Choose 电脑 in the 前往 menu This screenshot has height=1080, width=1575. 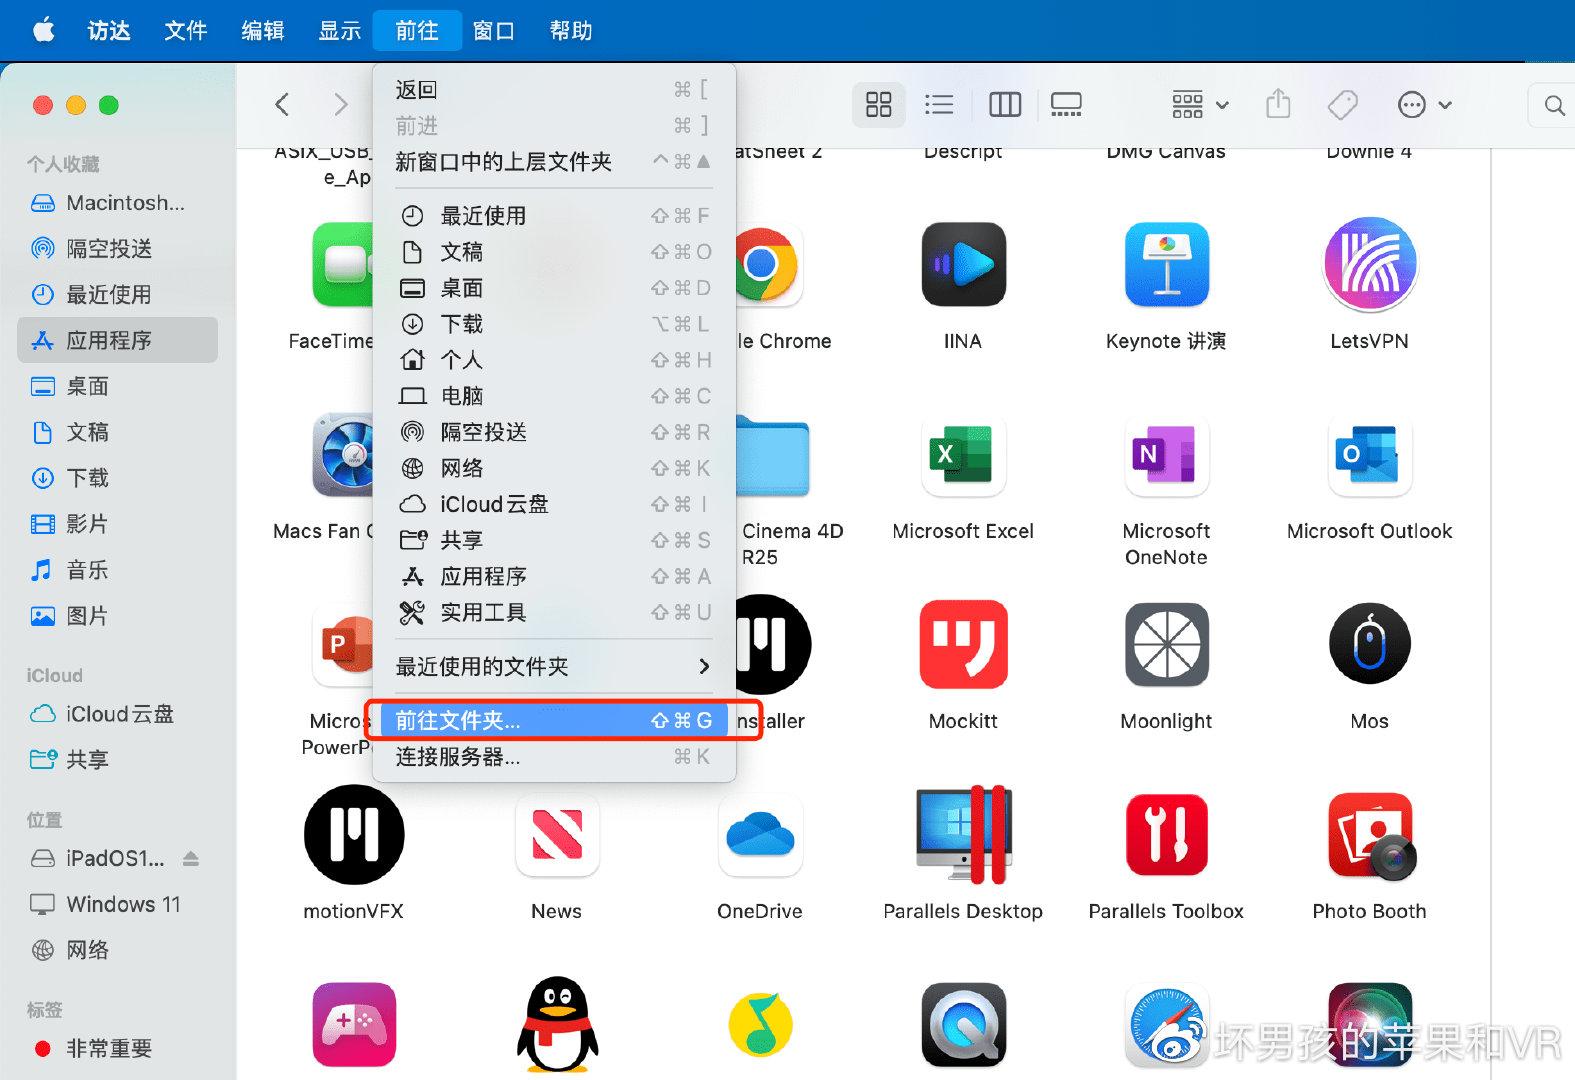coord(554,396)
